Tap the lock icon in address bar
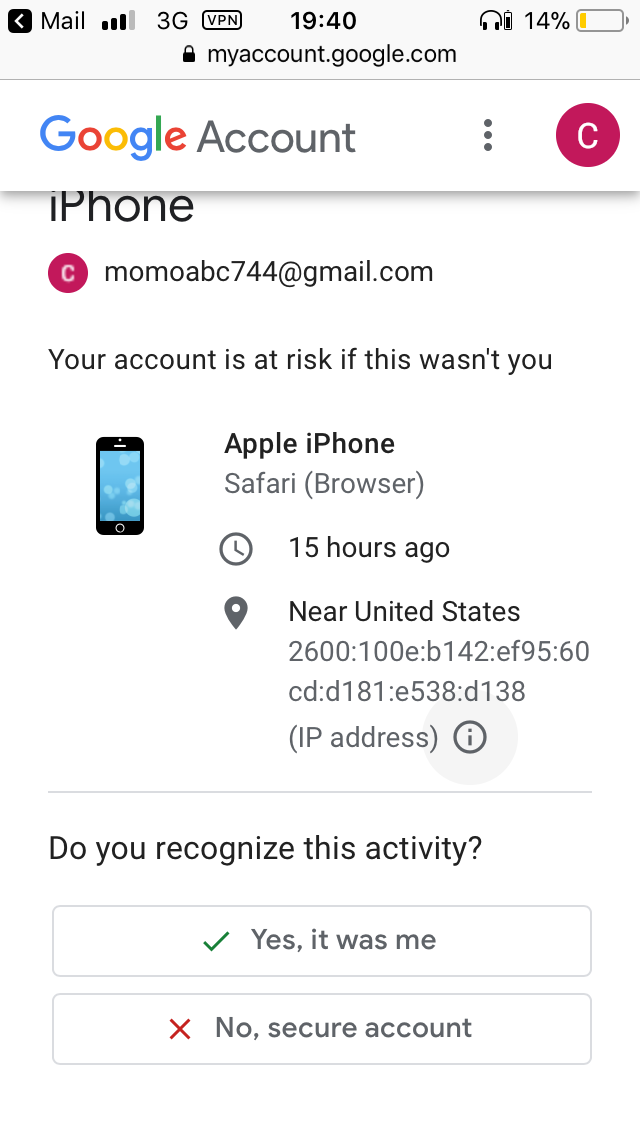640x1136 pixels. (x=189, y=54)
